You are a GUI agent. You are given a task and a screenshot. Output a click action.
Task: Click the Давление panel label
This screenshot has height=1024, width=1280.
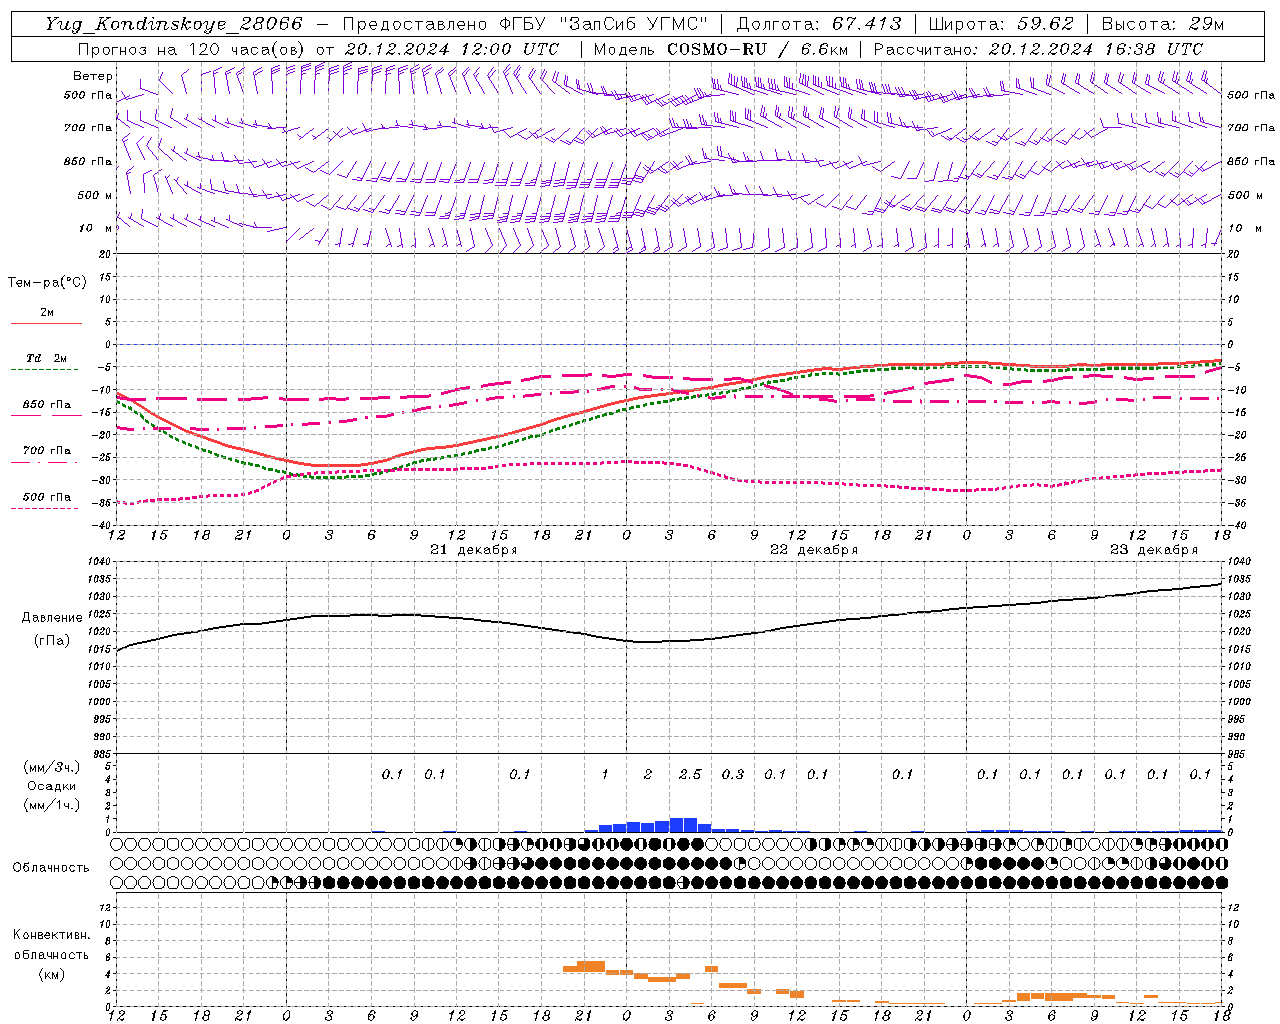(x=52, y=618)
